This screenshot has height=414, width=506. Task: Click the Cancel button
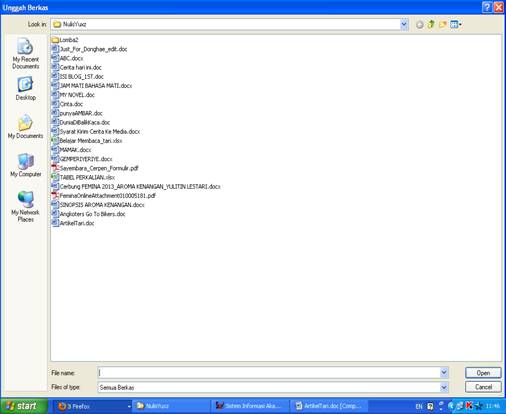tap(483, 387)
